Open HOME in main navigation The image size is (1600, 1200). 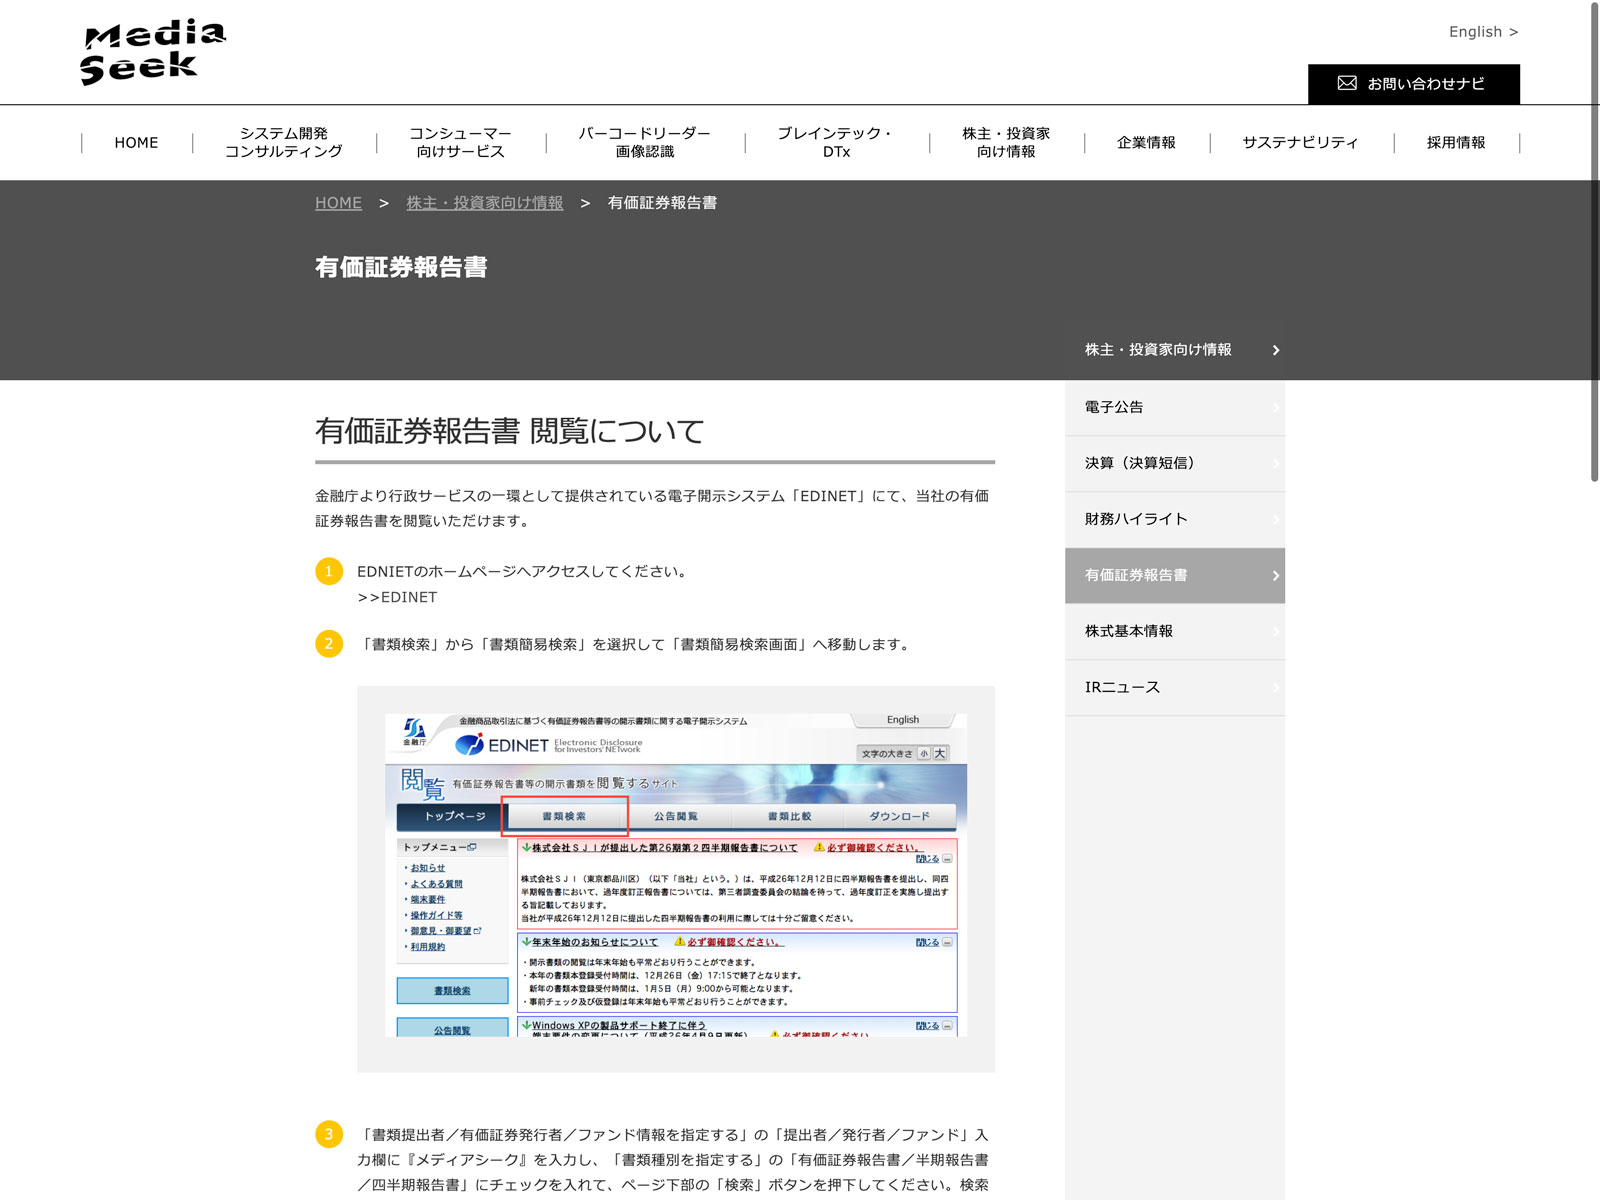click(136, 143)
